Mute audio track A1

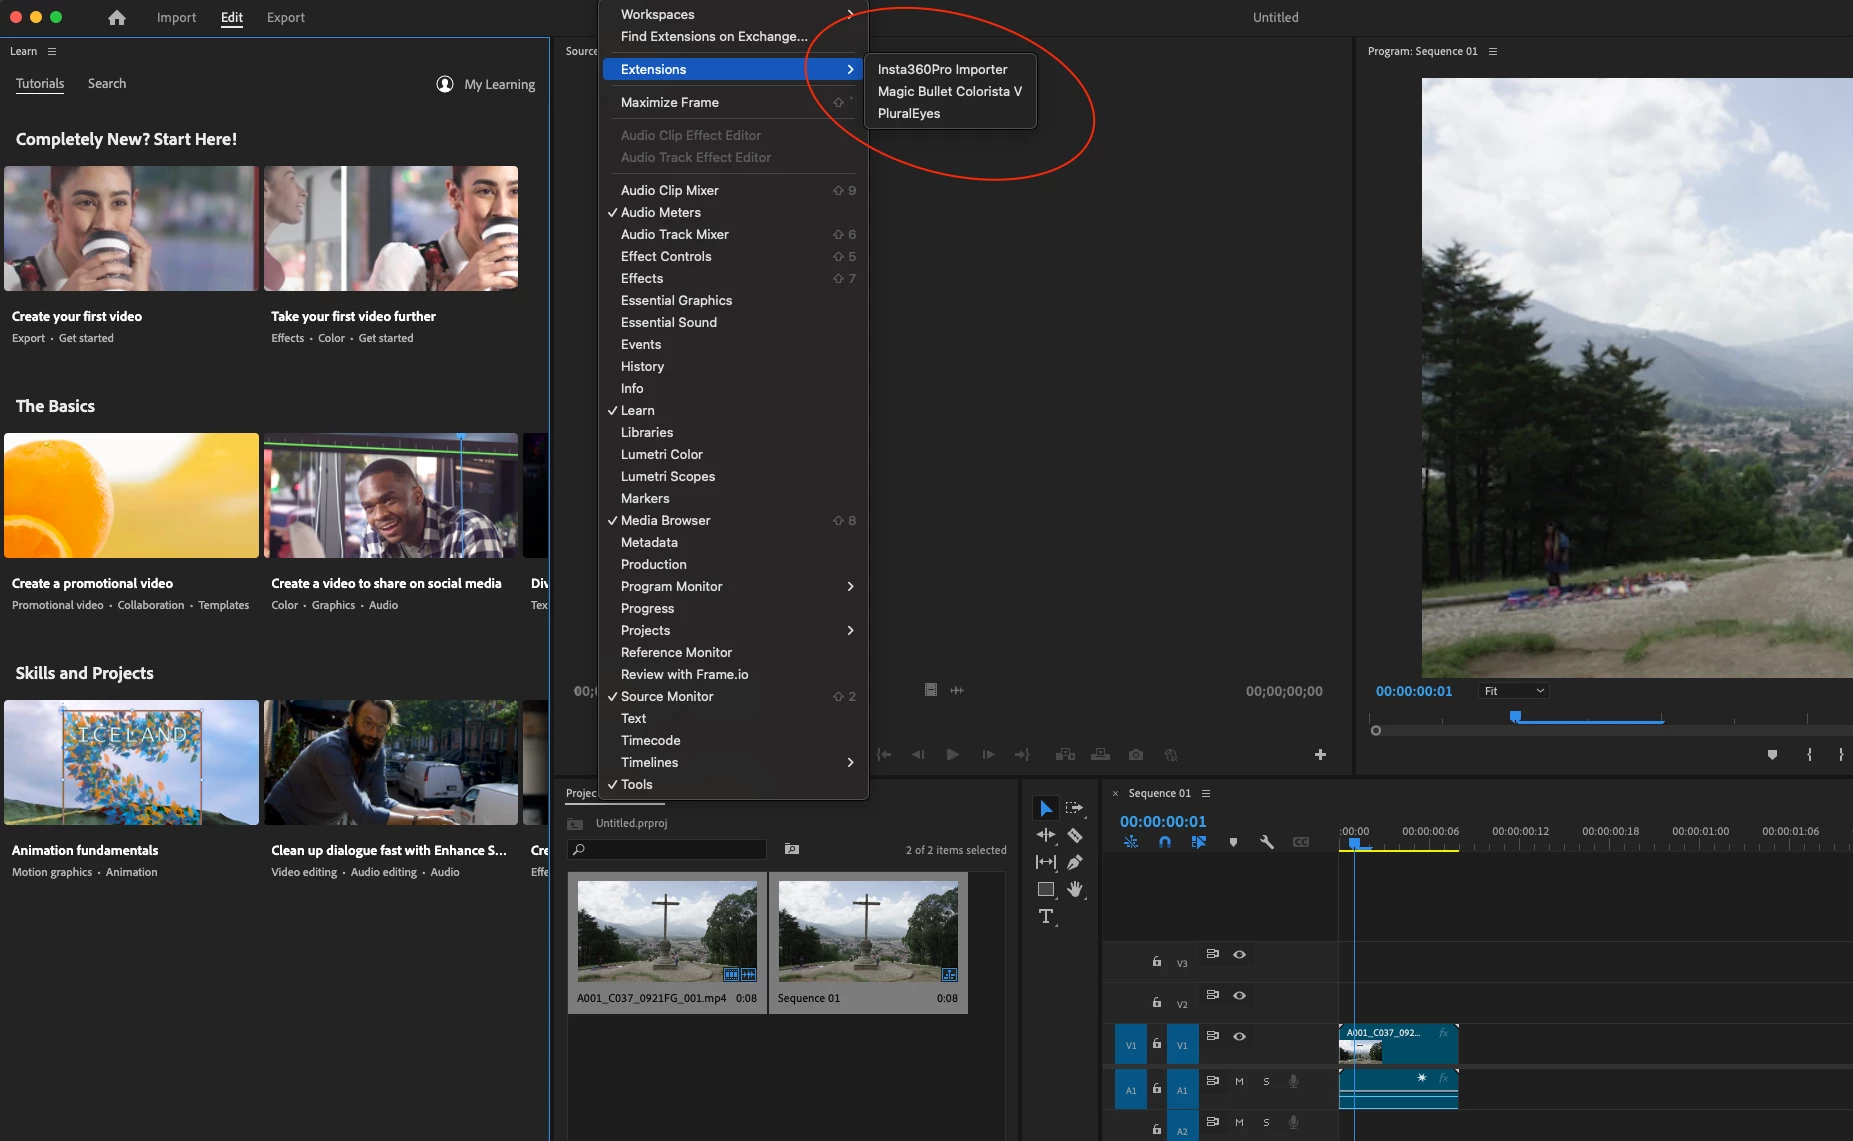1239,1081
